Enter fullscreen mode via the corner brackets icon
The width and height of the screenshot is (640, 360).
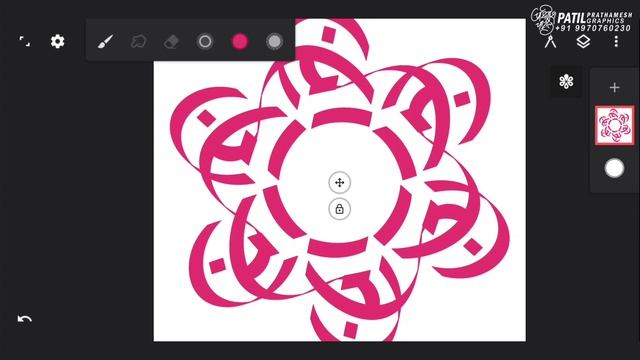pyautogui.click(x=24, y=41)
